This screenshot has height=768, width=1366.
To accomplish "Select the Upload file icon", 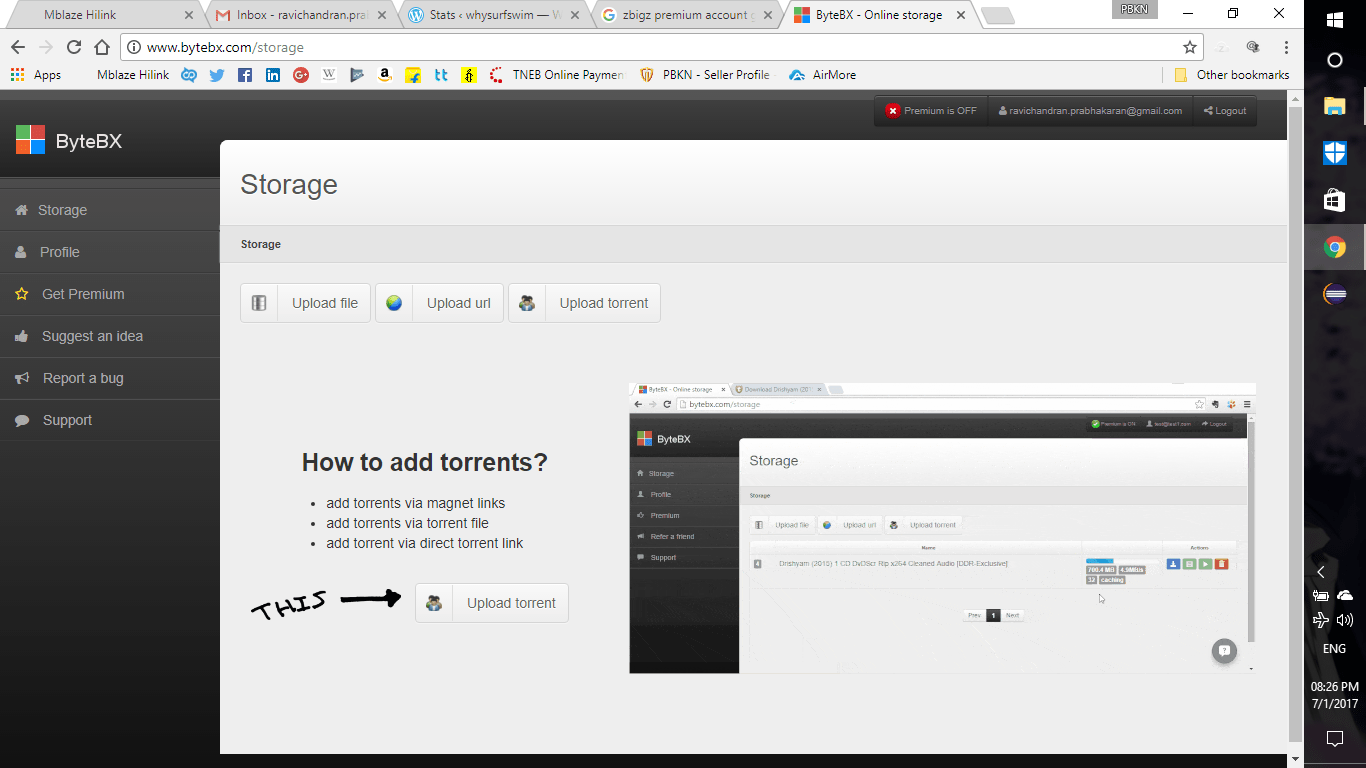I will 258,302.
